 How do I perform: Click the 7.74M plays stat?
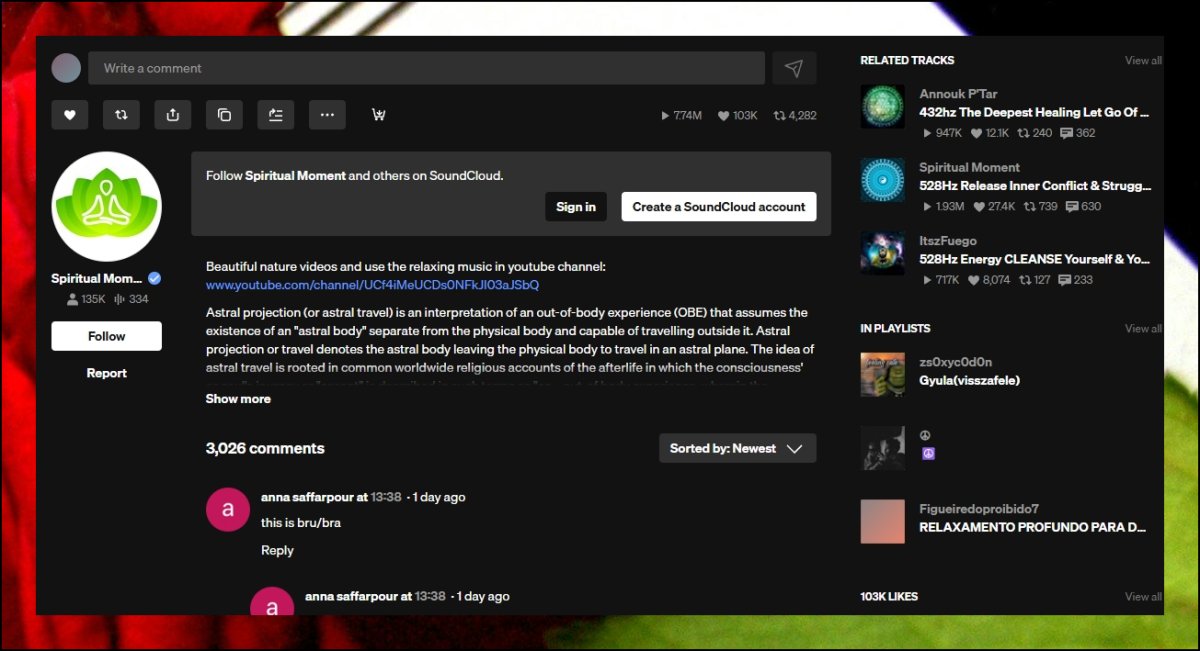[682, 116]
